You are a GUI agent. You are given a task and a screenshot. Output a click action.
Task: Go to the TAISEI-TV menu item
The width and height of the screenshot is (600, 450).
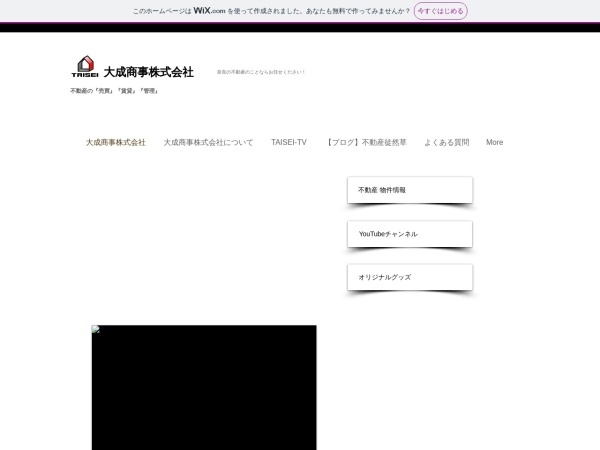[x=289, y=142]
